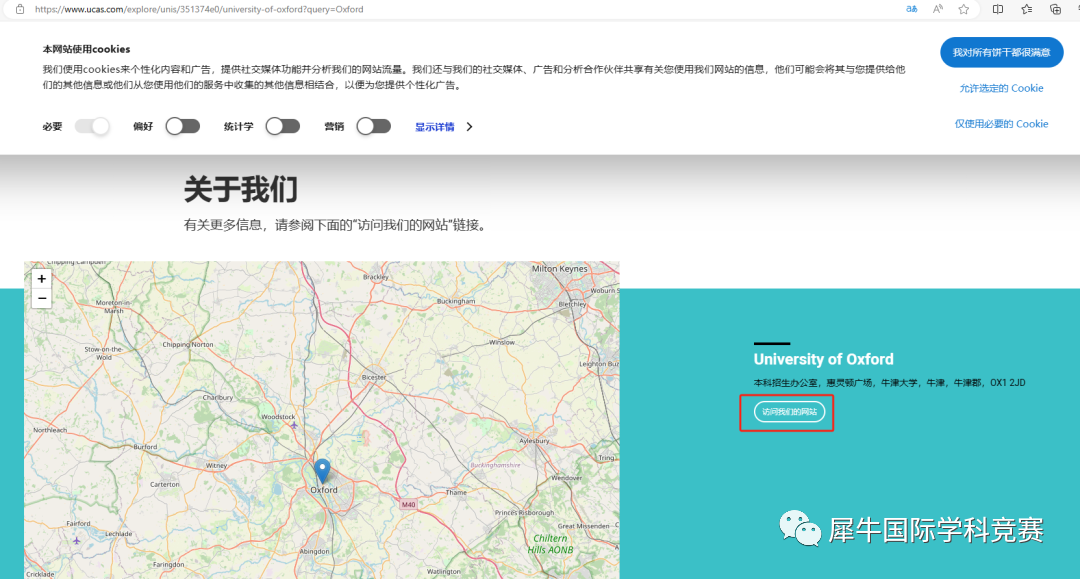The image size is (1080, 579).
Task: Click the 访问我们的网站 button
Action: [x=789, y=412]
